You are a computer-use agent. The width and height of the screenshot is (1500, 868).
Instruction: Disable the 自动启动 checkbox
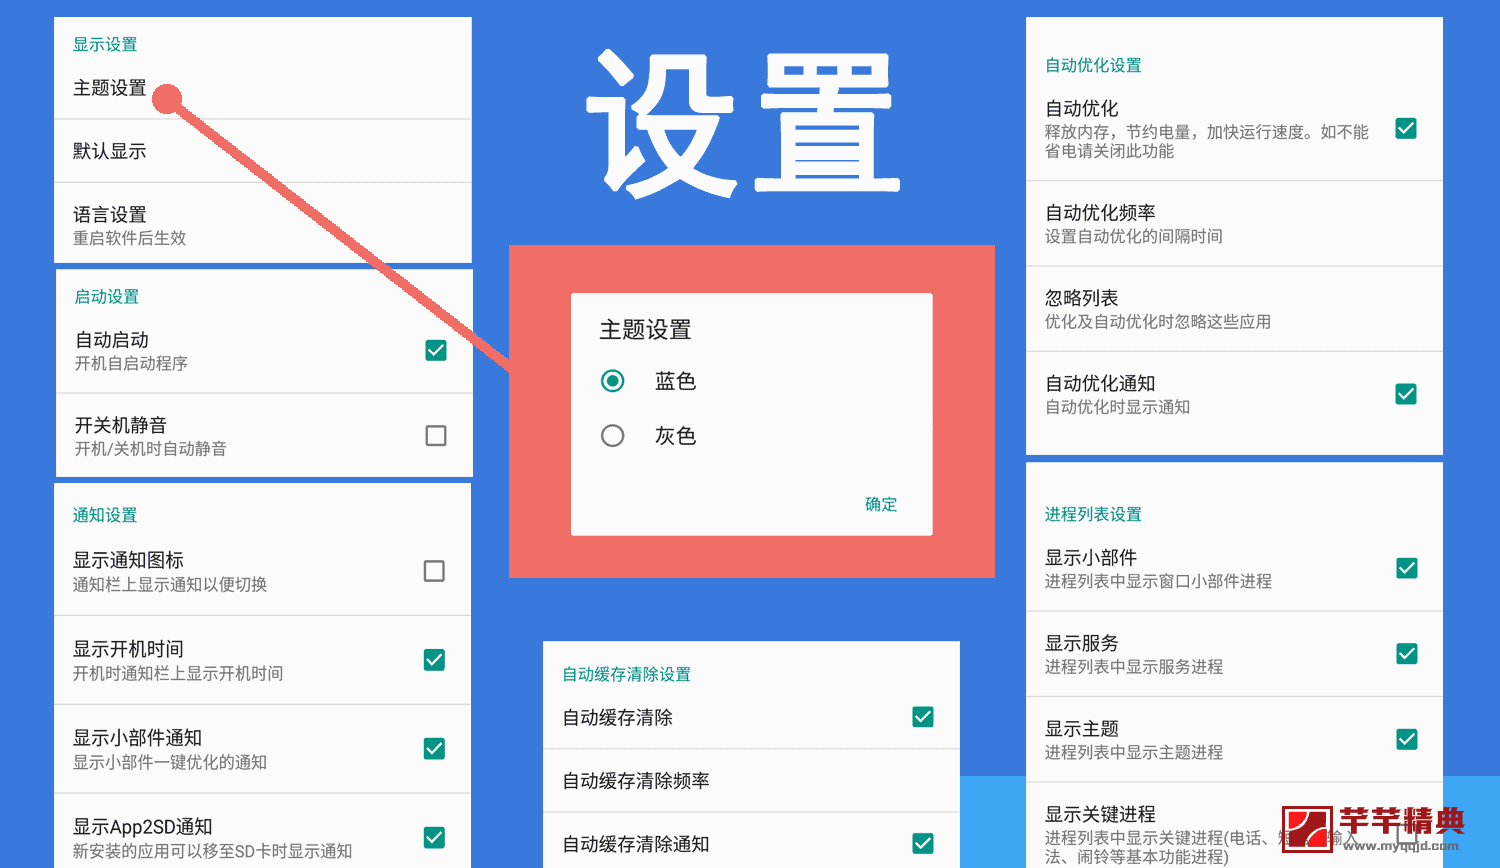pyautogui.click(x=436, y=350)
